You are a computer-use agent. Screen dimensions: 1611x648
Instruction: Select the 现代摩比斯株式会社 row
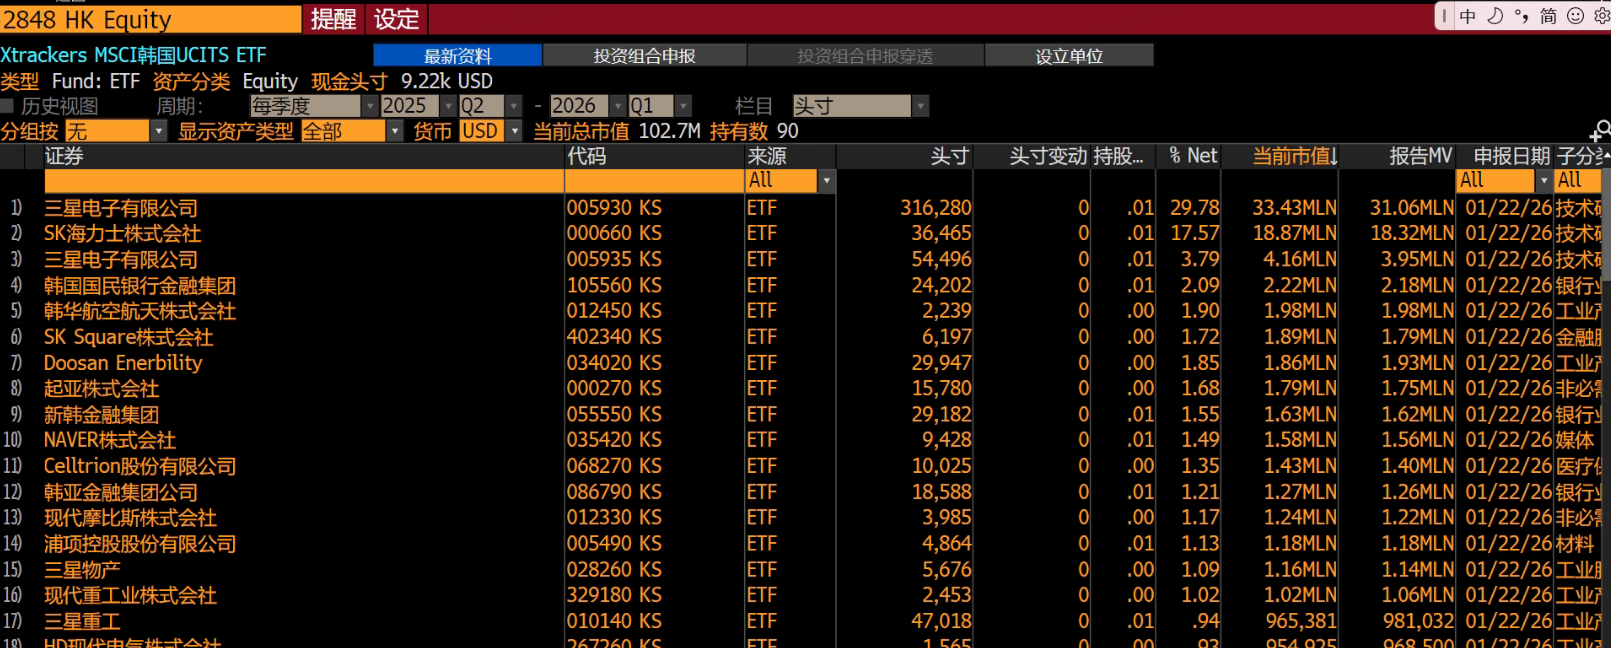(800, 518)
